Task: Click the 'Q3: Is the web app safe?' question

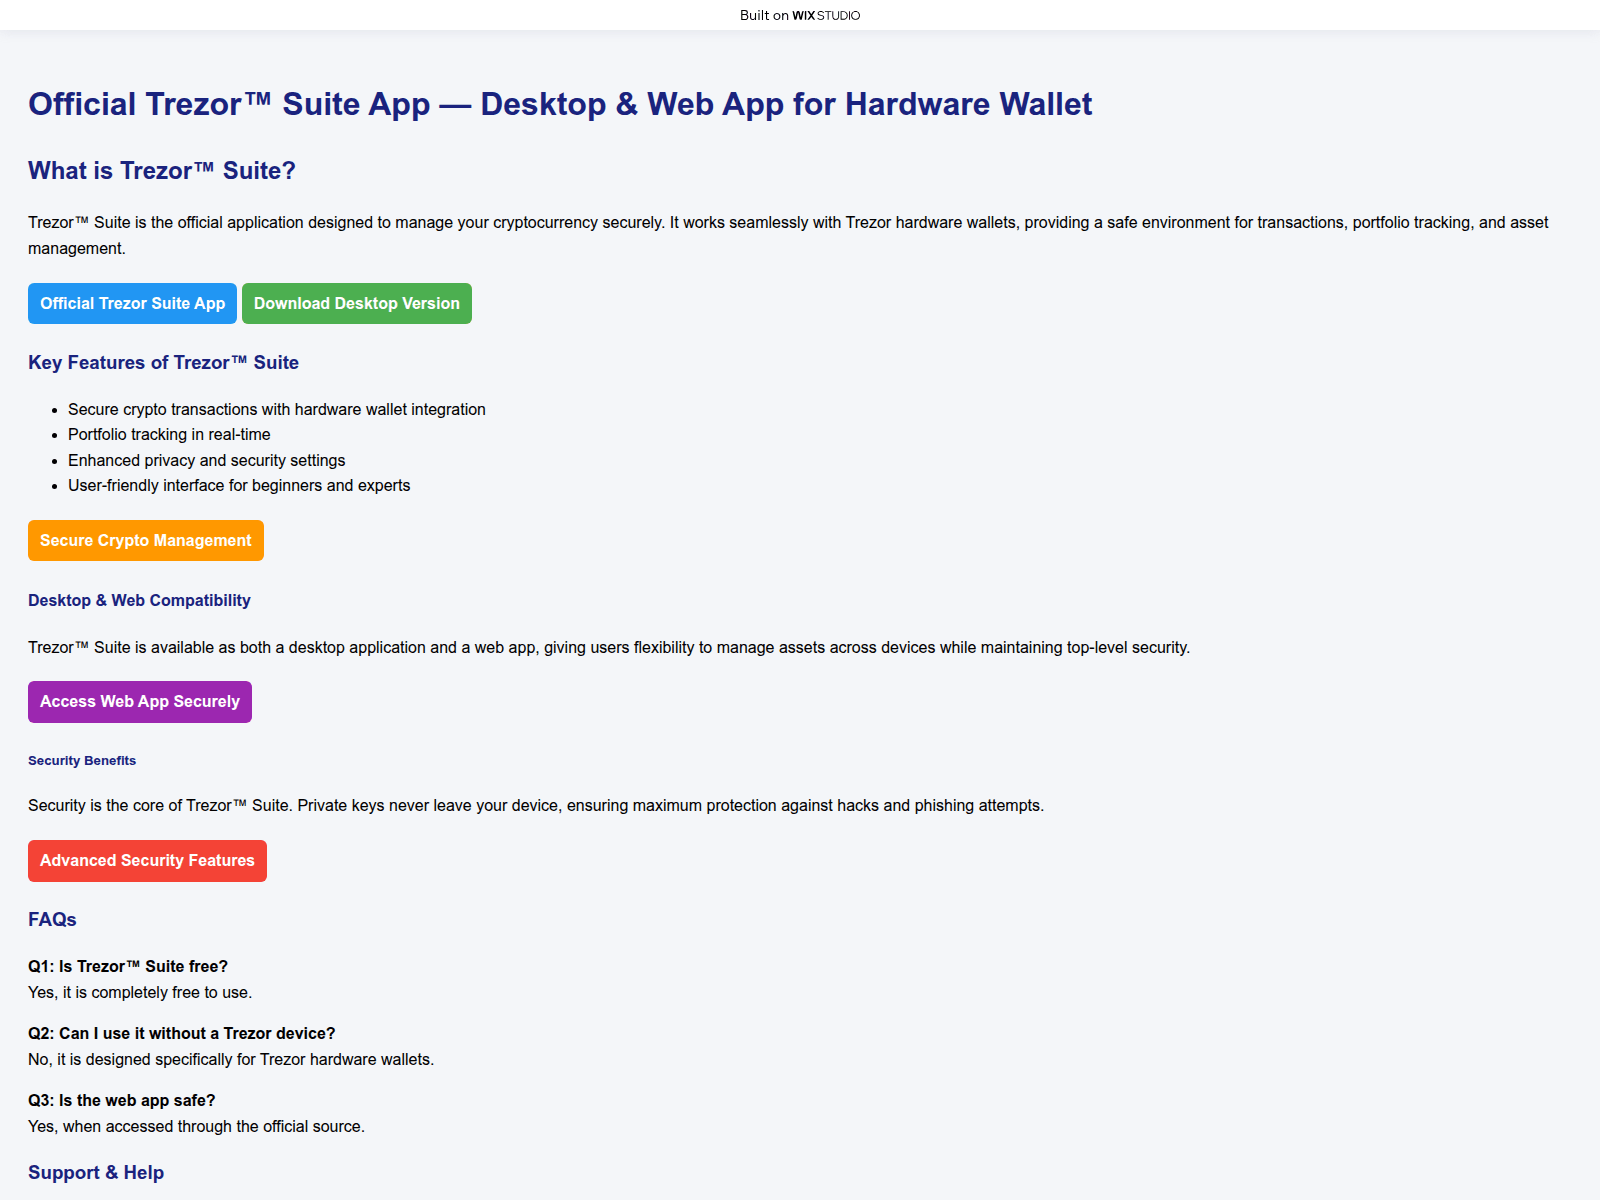Action: pyautogui.click(x=121, y=1101)
